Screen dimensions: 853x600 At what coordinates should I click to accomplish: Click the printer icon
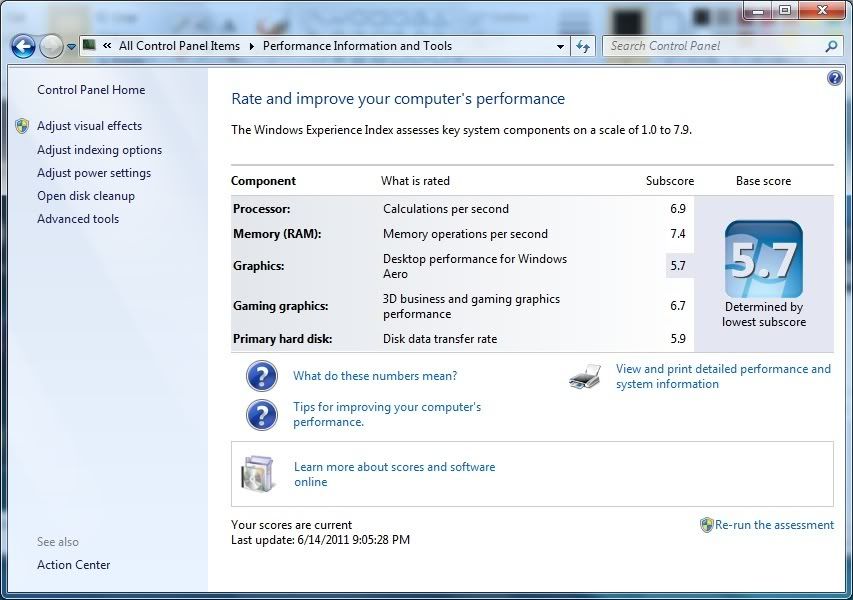coord(585,376)
